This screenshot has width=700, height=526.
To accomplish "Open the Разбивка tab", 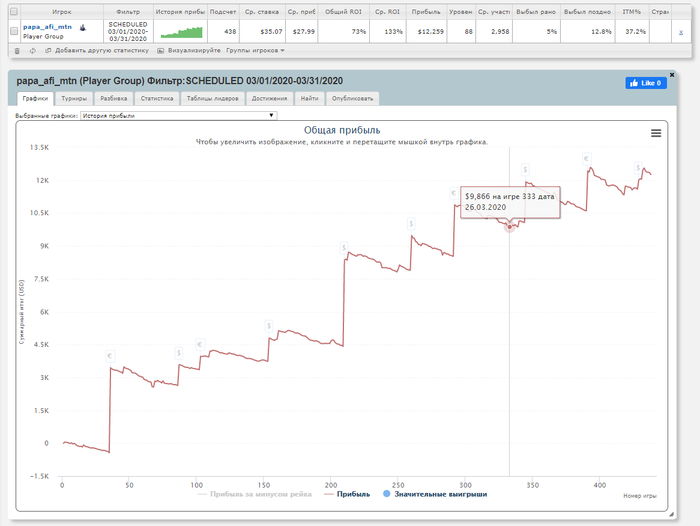I will tap(113, 98).
